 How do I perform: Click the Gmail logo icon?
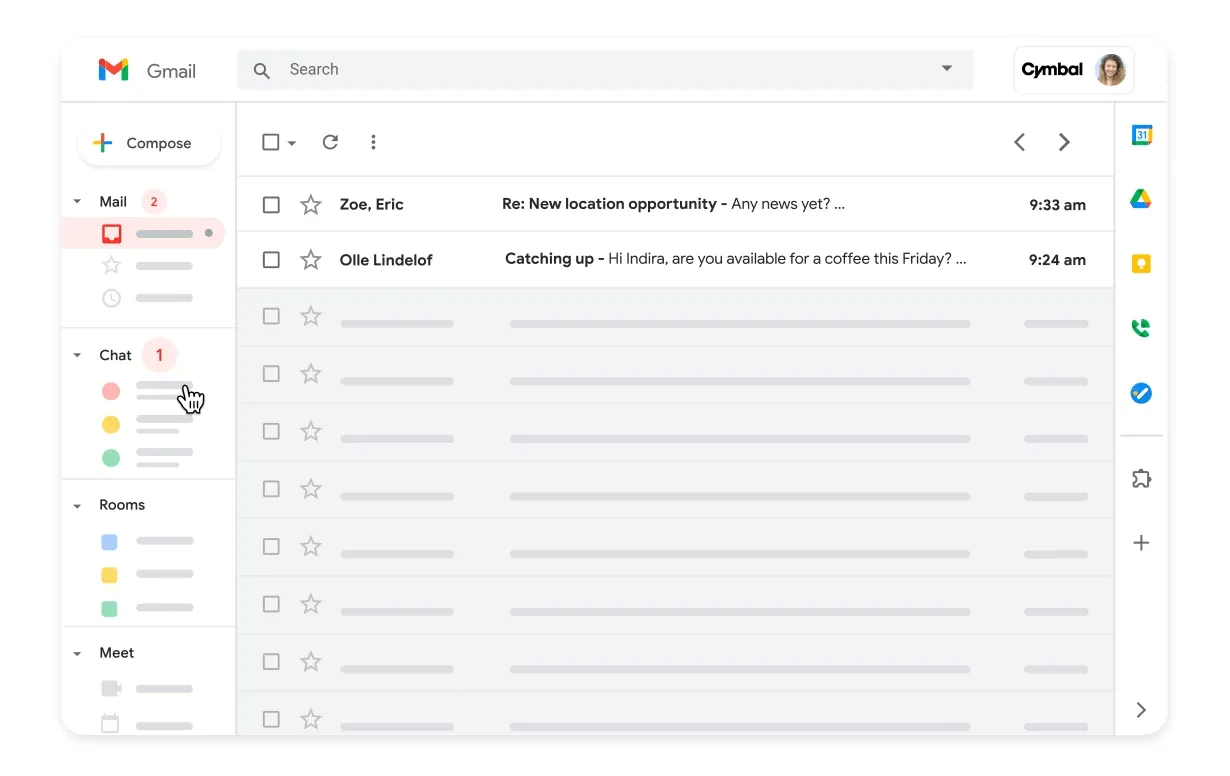click(113, 70)
